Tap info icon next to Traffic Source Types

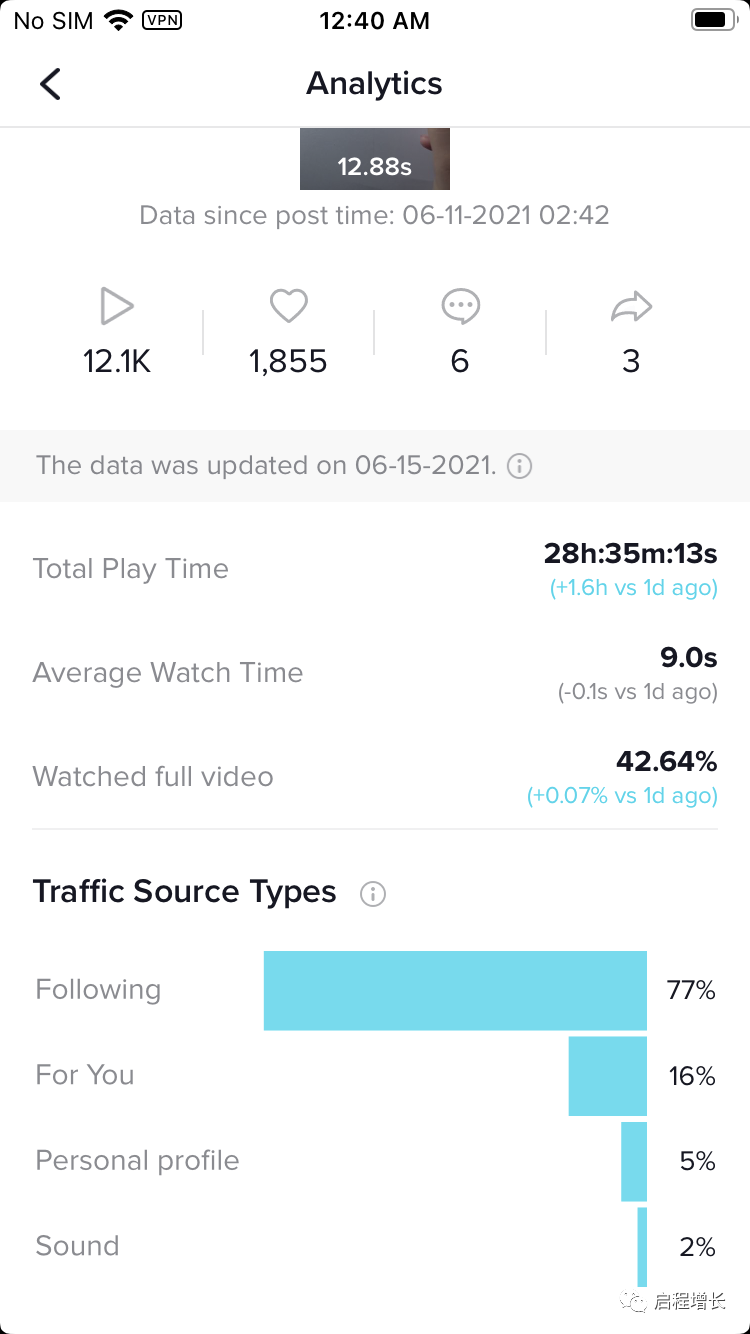pos(373,893)
